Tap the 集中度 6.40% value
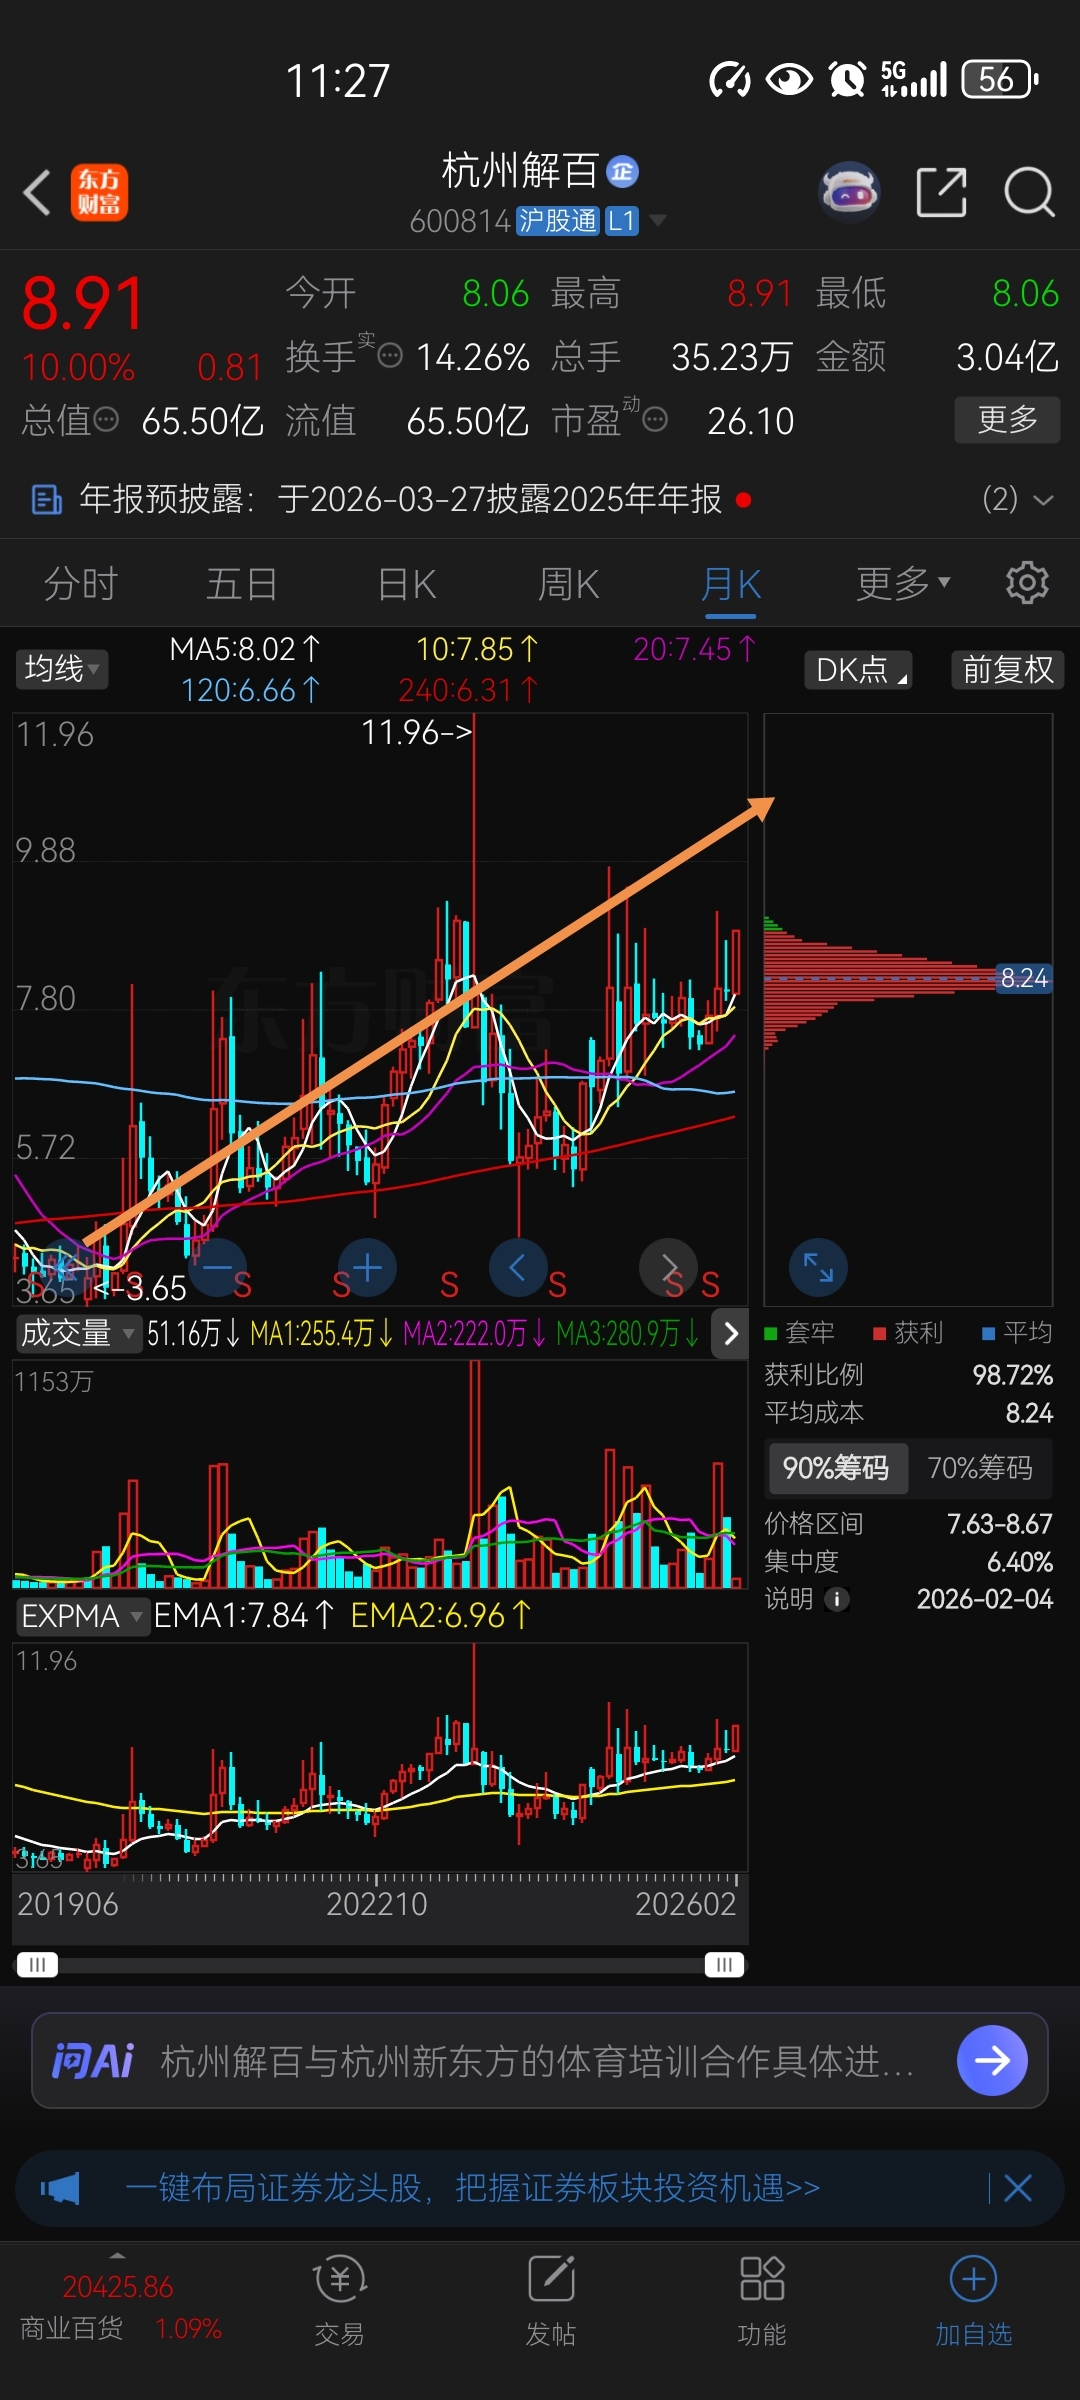1080x2400 pixels. pyautogui.click(x=1020, y=1562)
